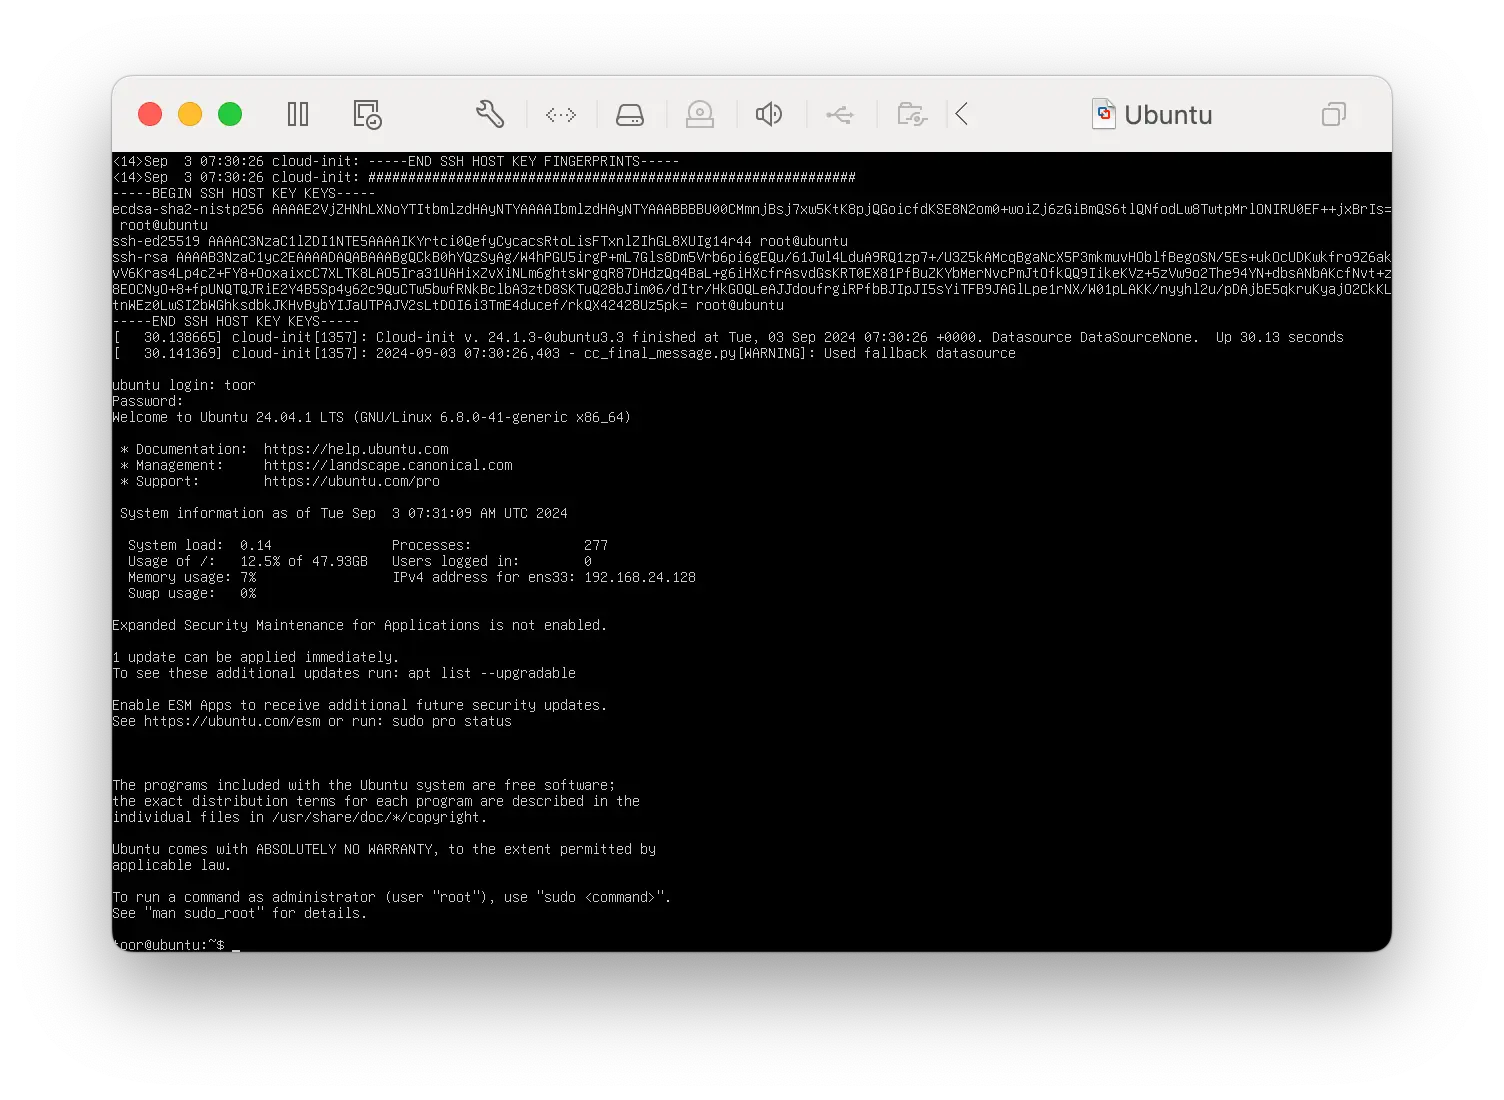Close the Ubuntu VM window
The height and width of the screenshot is (1100, 1504).
pos(150,114)
